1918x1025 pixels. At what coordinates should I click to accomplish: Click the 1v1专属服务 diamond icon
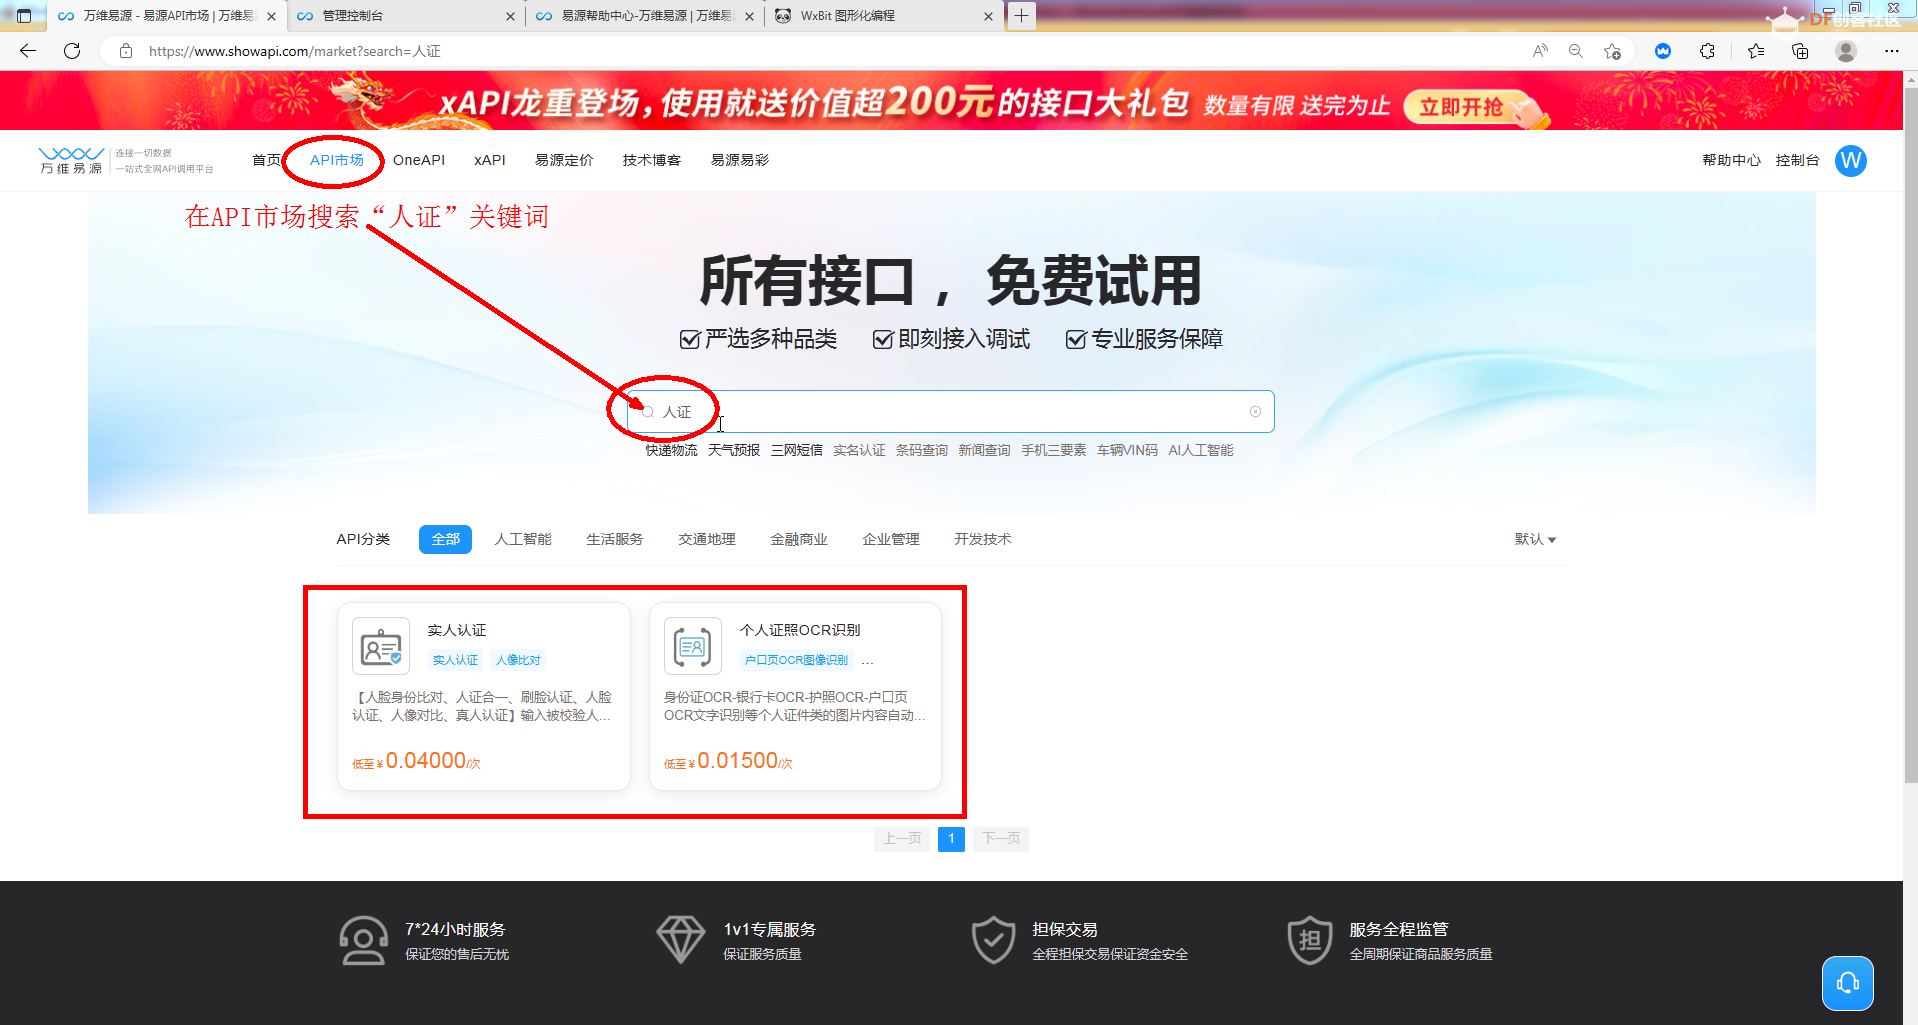point(681,940)
